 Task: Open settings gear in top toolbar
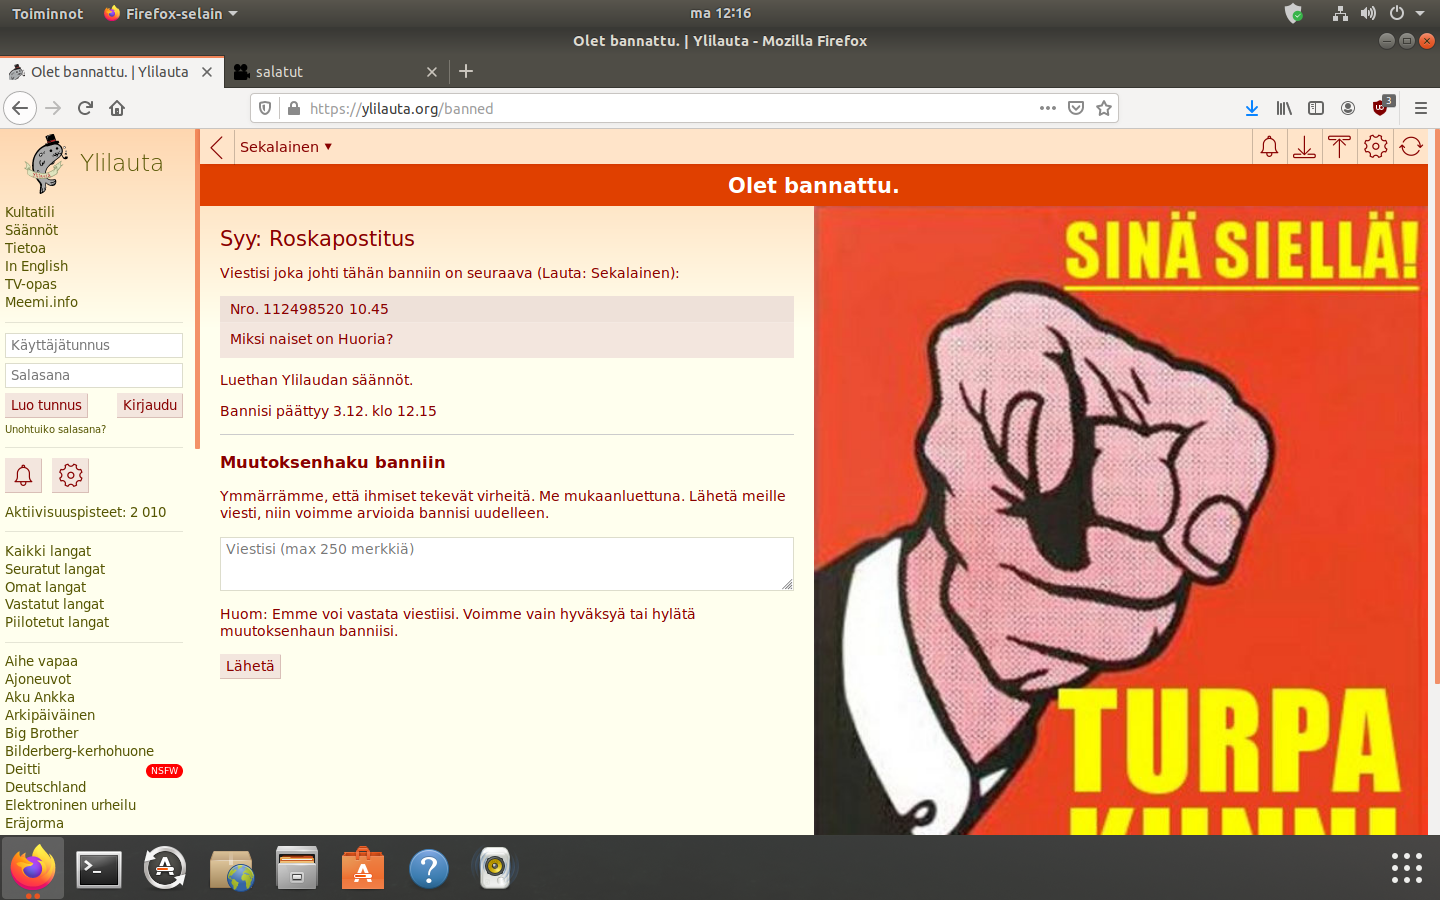1375,147
